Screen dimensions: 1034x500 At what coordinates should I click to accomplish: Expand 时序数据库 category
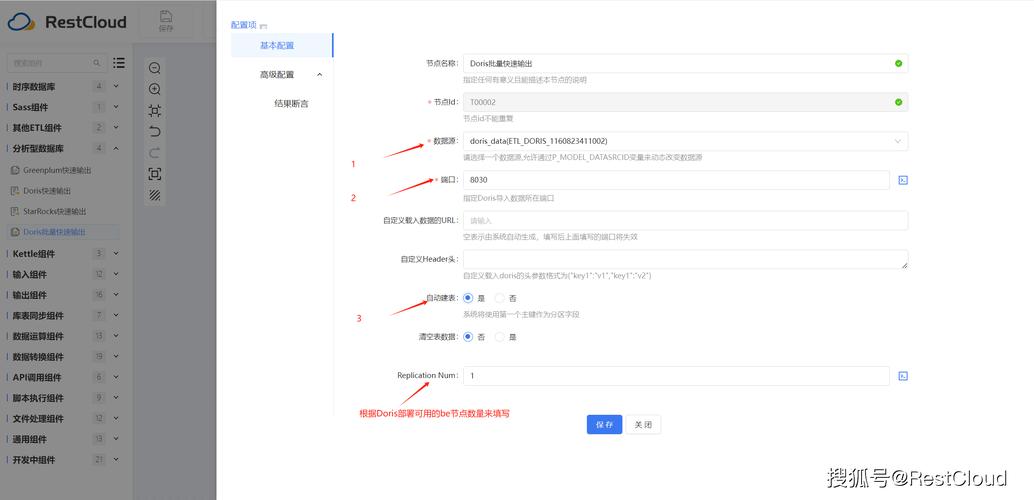coord(116,86)
